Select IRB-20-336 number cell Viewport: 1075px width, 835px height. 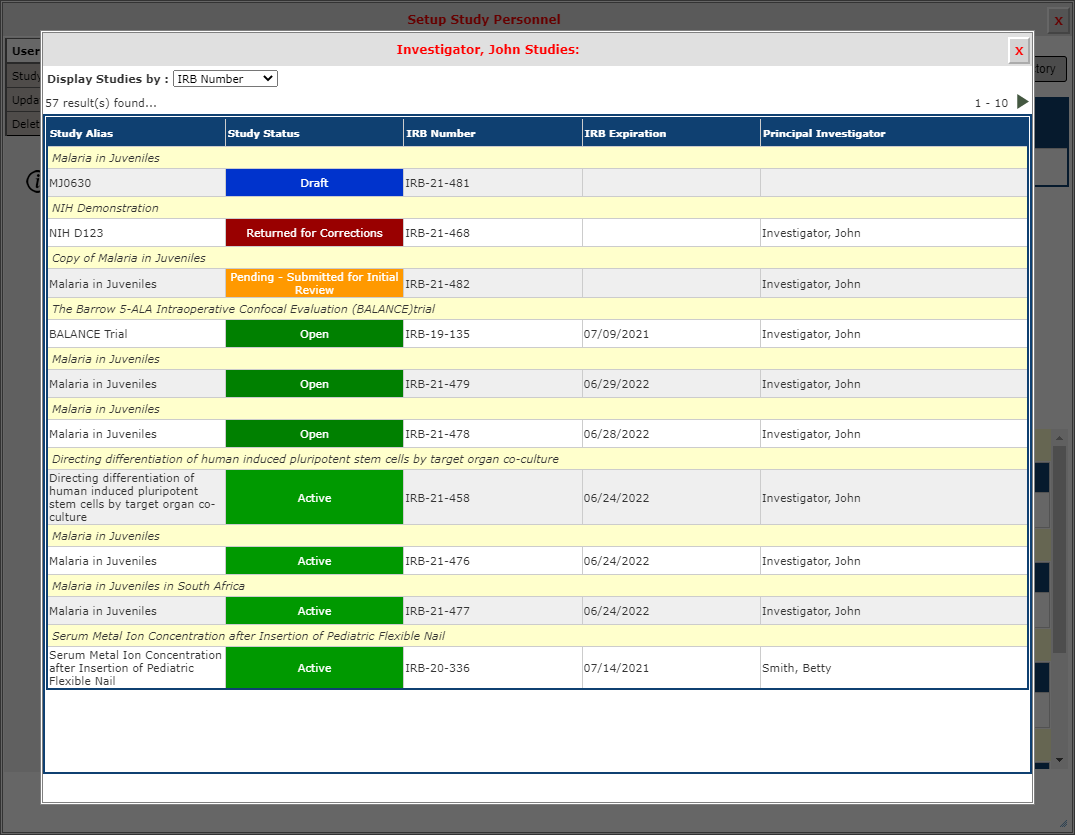tap(492, 668)
